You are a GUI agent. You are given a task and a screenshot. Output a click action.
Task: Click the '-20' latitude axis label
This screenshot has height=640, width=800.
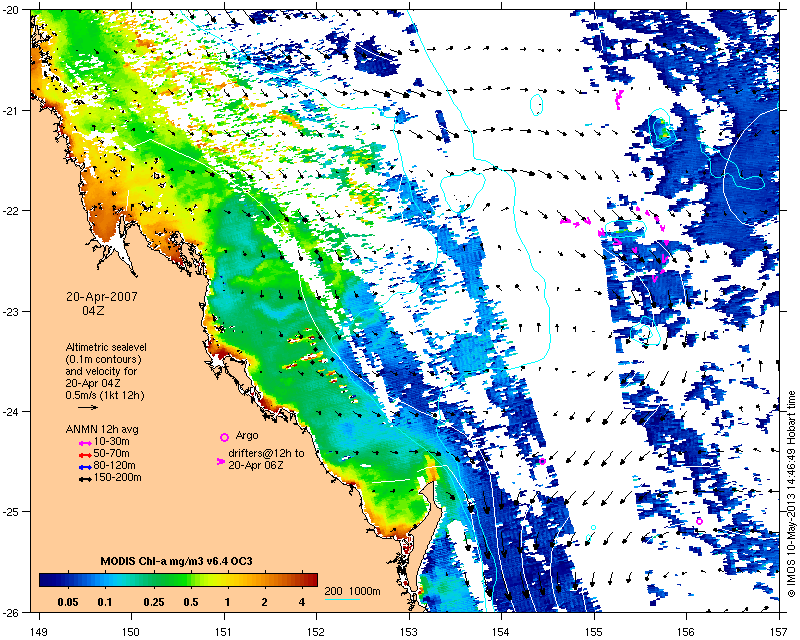(x=10, y=10)
